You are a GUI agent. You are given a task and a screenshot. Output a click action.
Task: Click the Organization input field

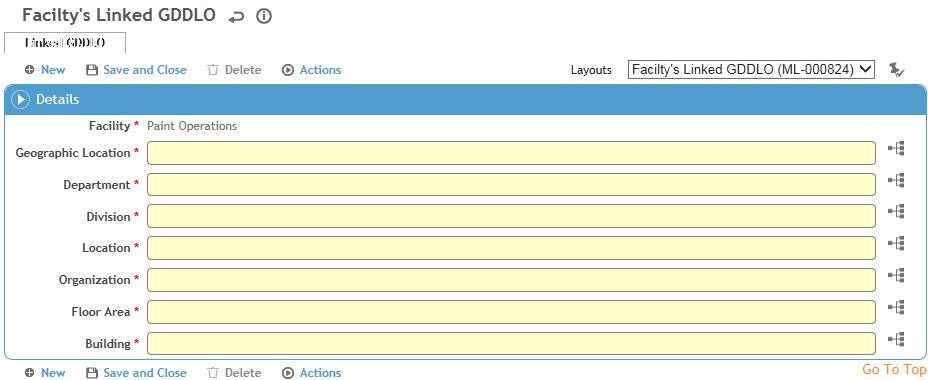pos(511,280)
